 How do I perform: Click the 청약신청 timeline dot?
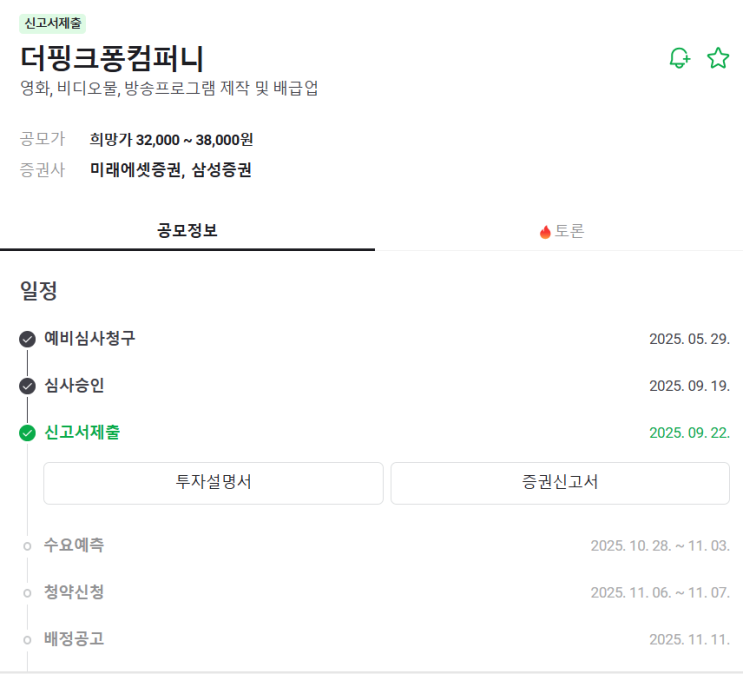tap(27, 593)
